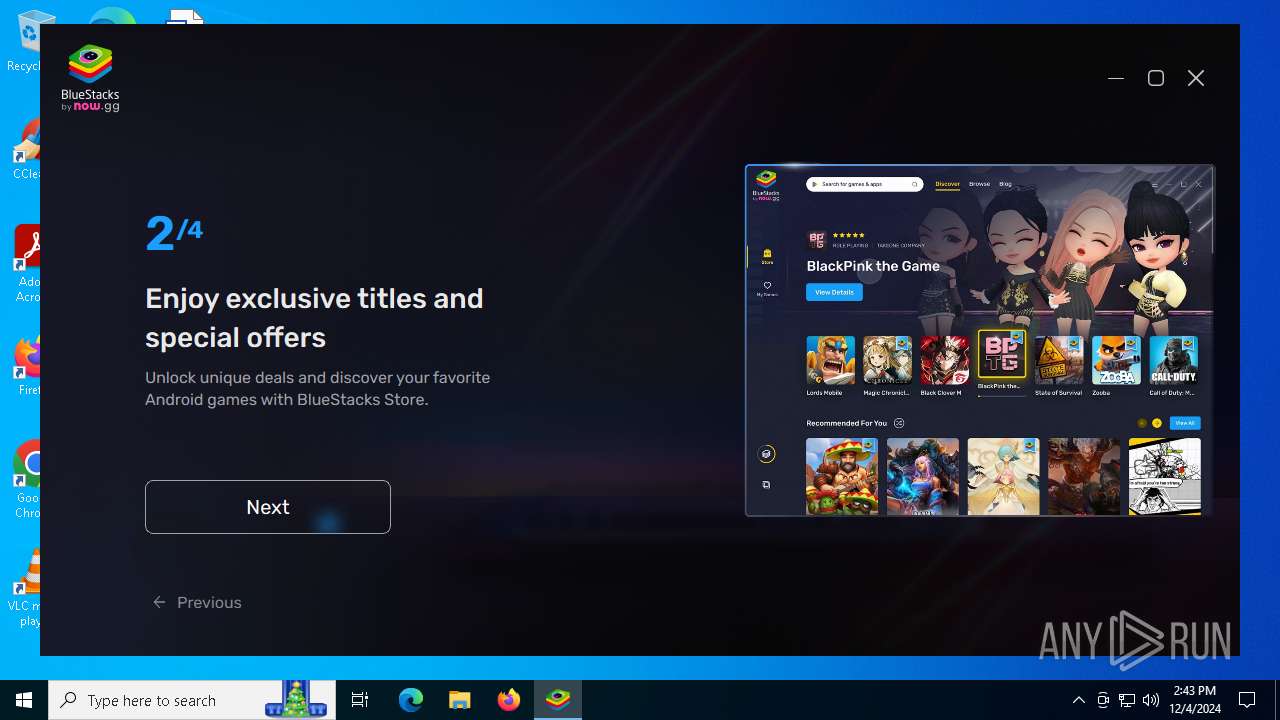Screen dimensions: 1280x720
Task: Select the Adobe Acrobat desktop icon
Action: click(x=24, y=264)
